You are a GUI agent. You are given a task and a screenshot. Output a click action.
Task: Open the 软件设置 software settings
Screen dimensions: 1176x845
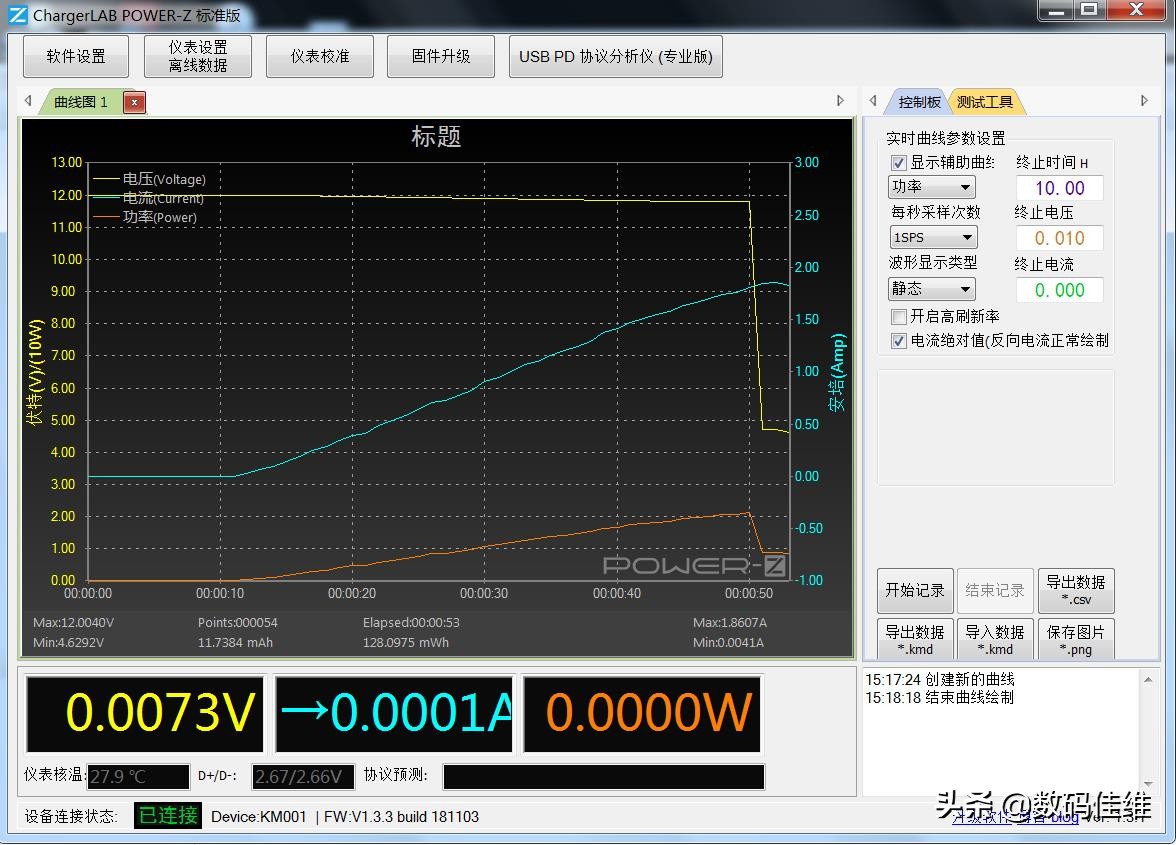(x=75, y=56)
